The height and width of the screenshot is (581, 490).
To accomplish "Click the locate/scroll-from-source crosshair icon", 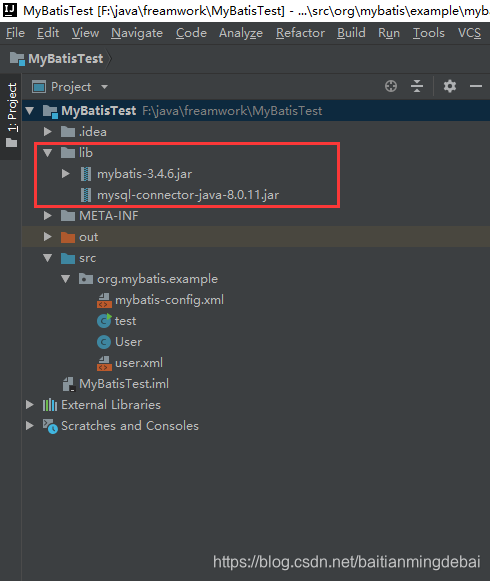I will [x=391, y=86].
